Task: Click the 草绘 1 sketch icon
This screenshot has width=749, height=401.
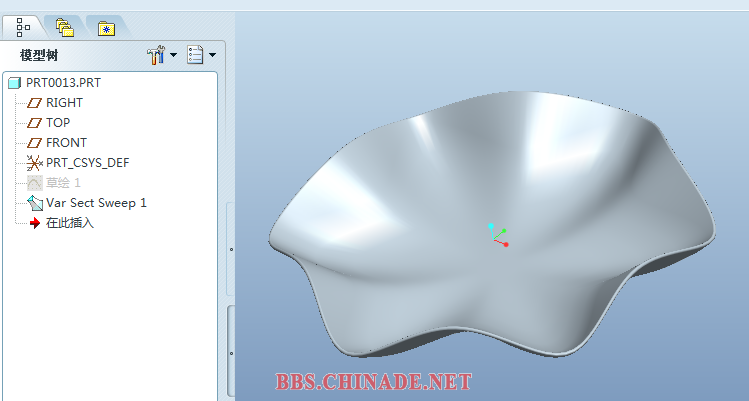Action: 35,183
